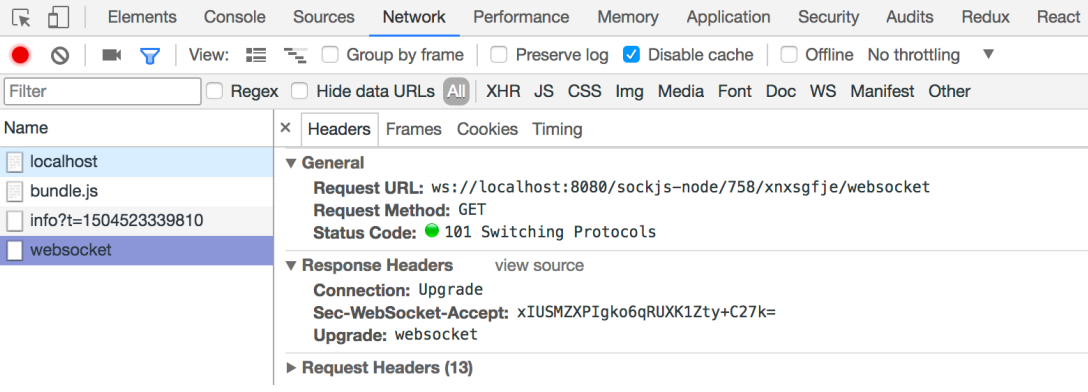Select the waterfall overview view icon
The height and width of the screenshot is (392, 1088).
(x=295, y=55)
